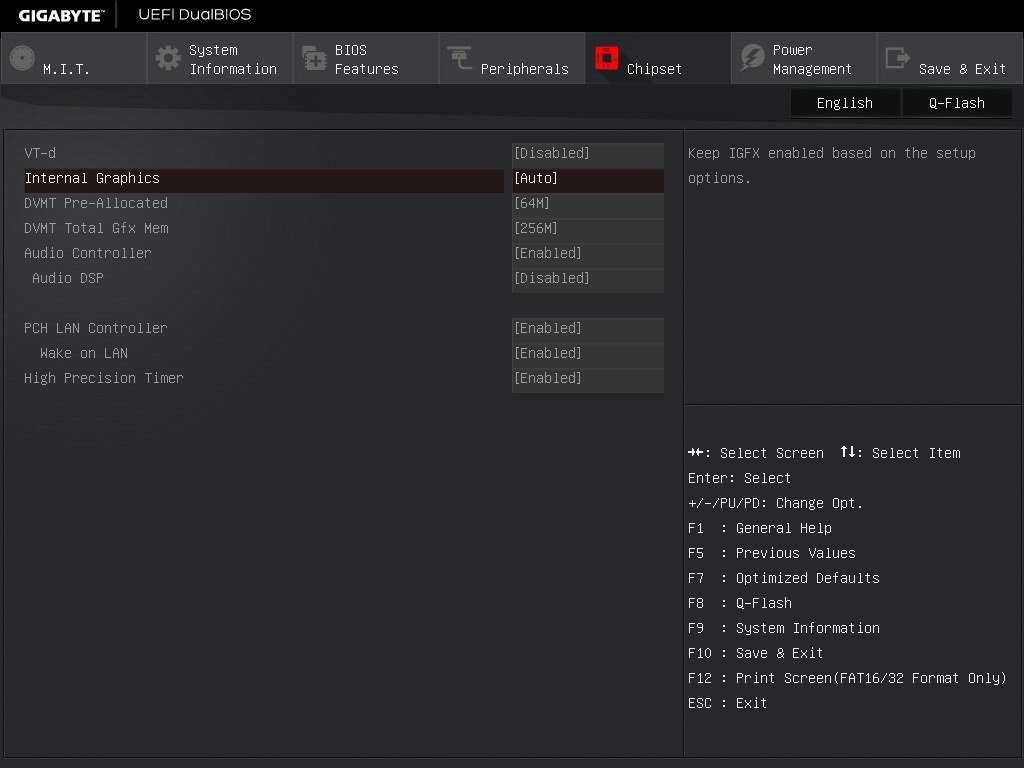Toggle Wake on LAN Enabled value
Screen dimensions: 1024x768
(587, 354)
